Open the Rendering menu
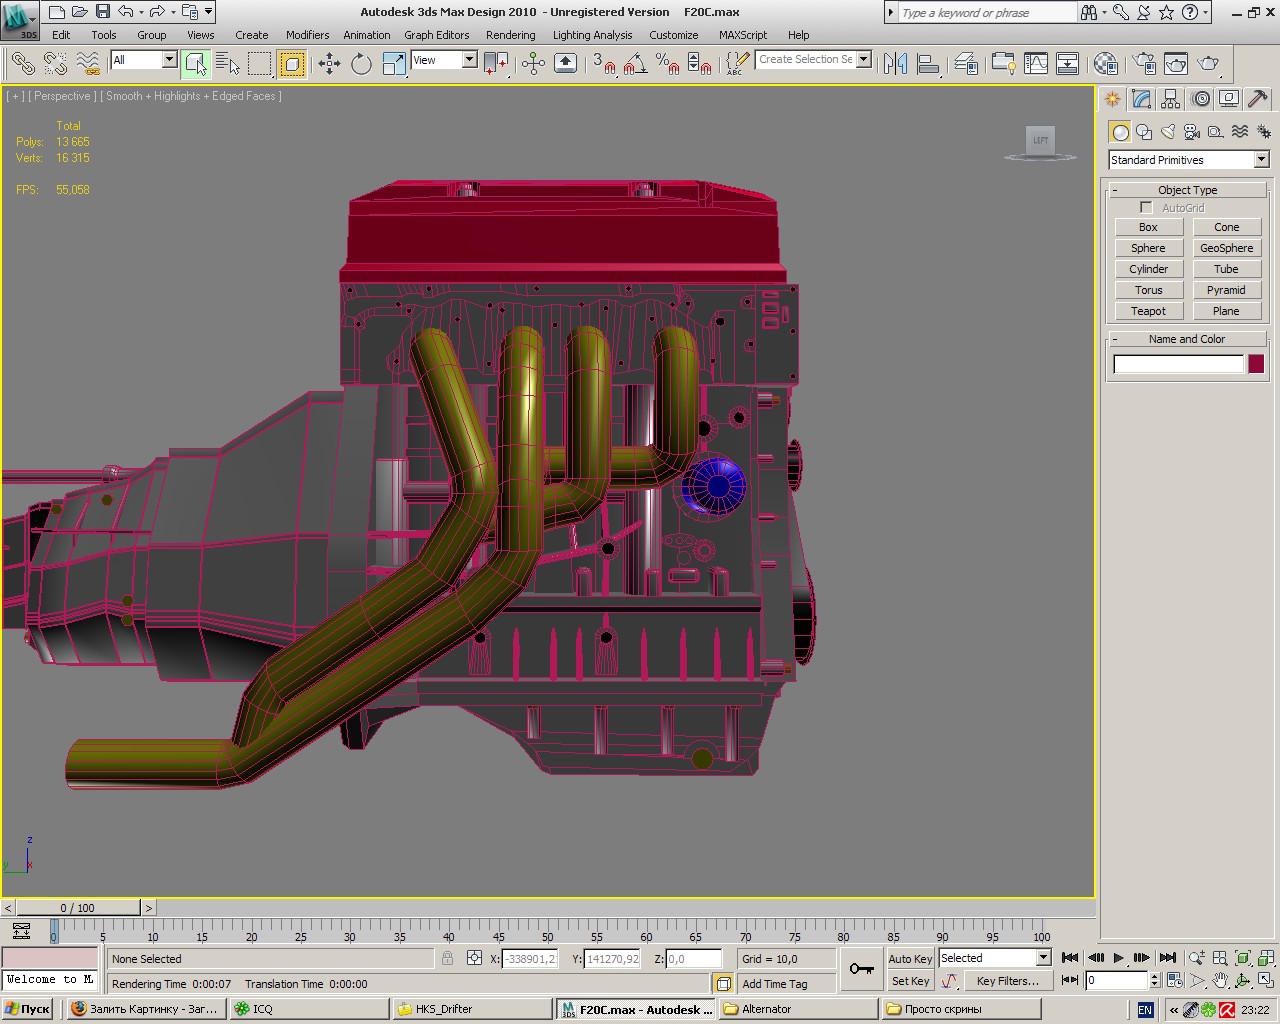 coord(510,35)
